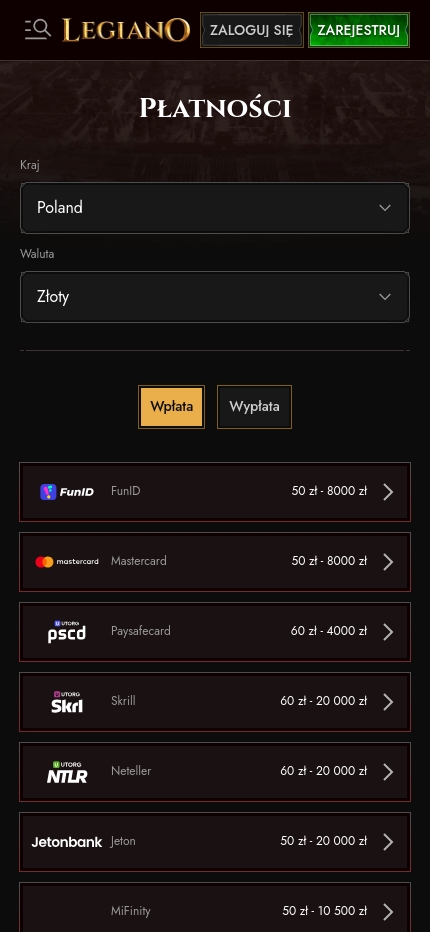Click the Legiano logo
430x932 pixels.
click(x=126, y=30)
